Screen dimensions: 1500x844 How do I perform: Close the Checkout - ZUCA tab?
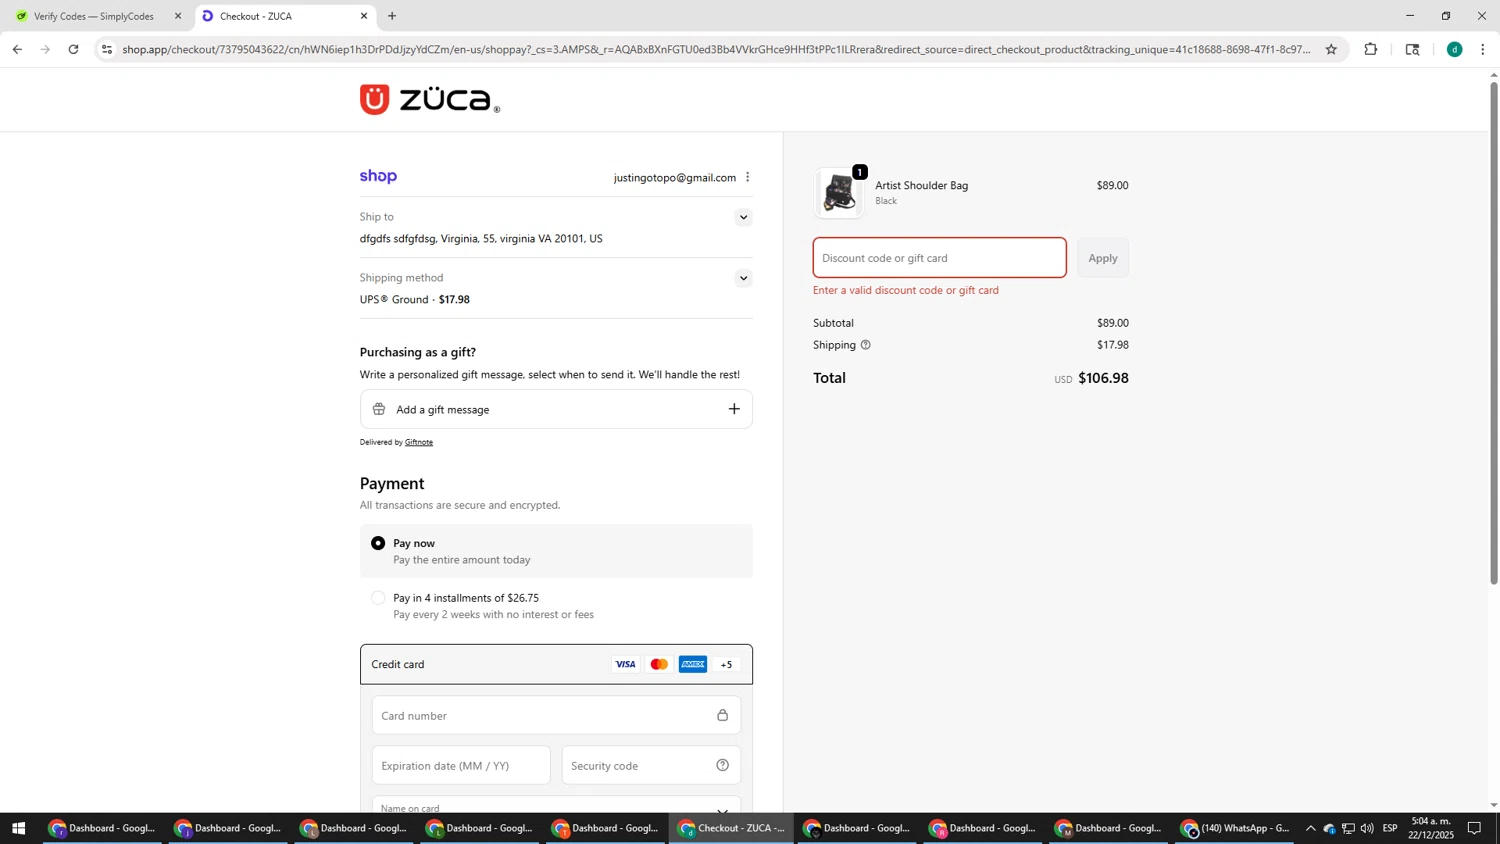364,16
